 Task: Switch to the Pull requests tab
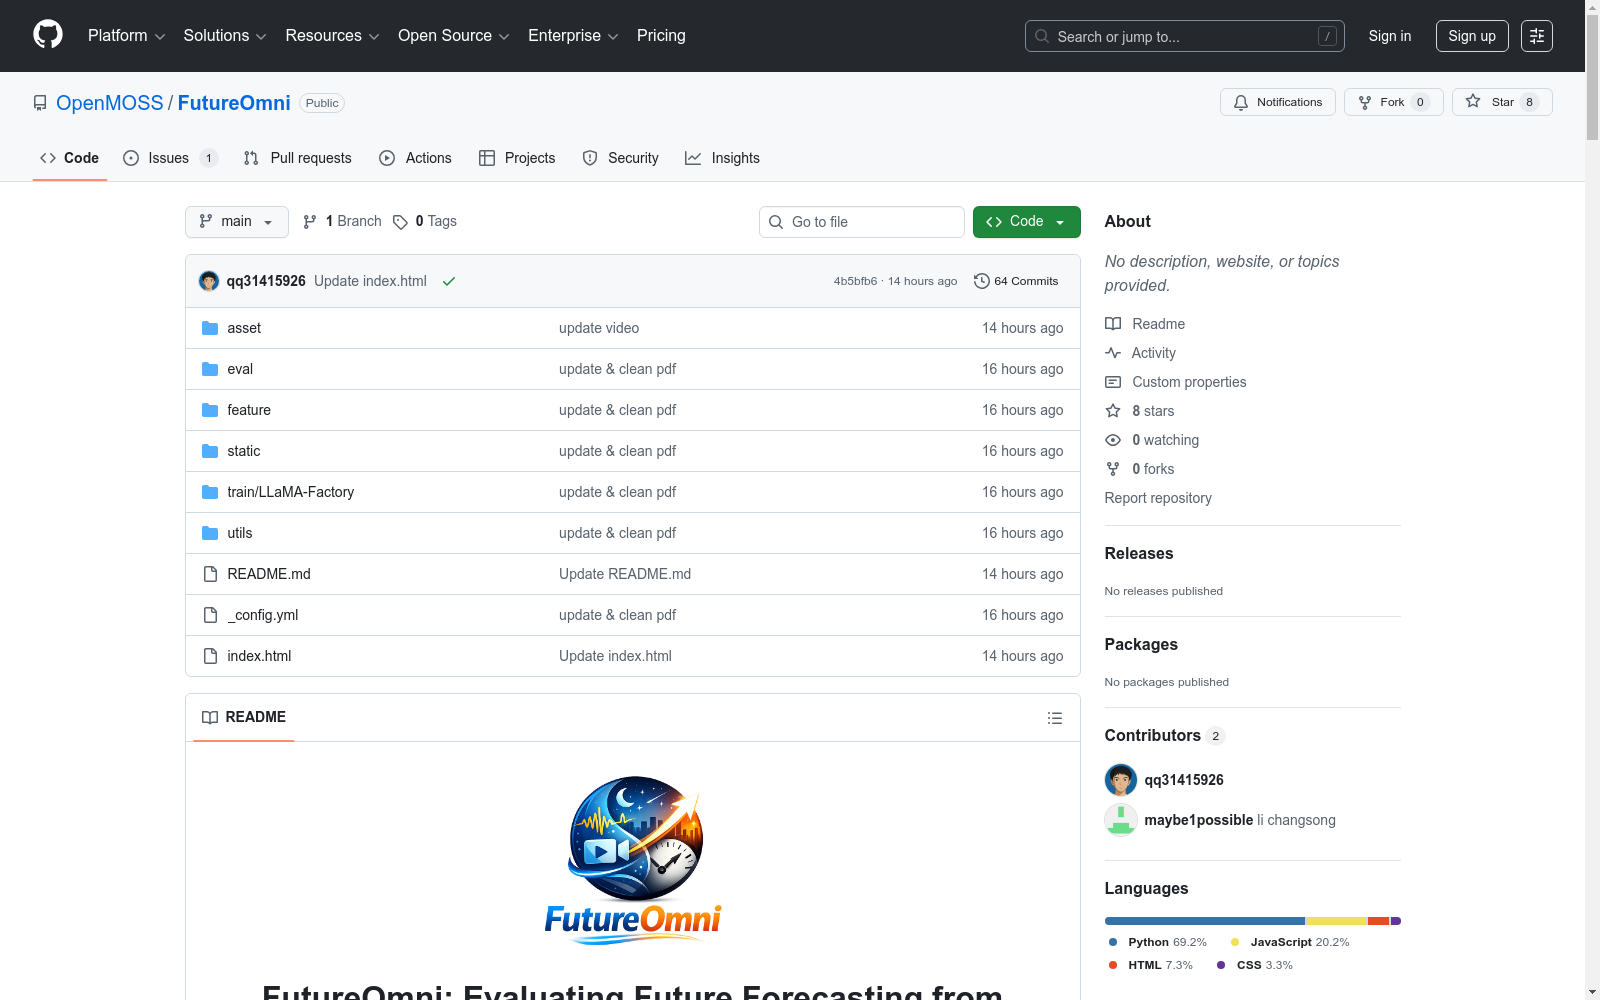click(298, 158)
